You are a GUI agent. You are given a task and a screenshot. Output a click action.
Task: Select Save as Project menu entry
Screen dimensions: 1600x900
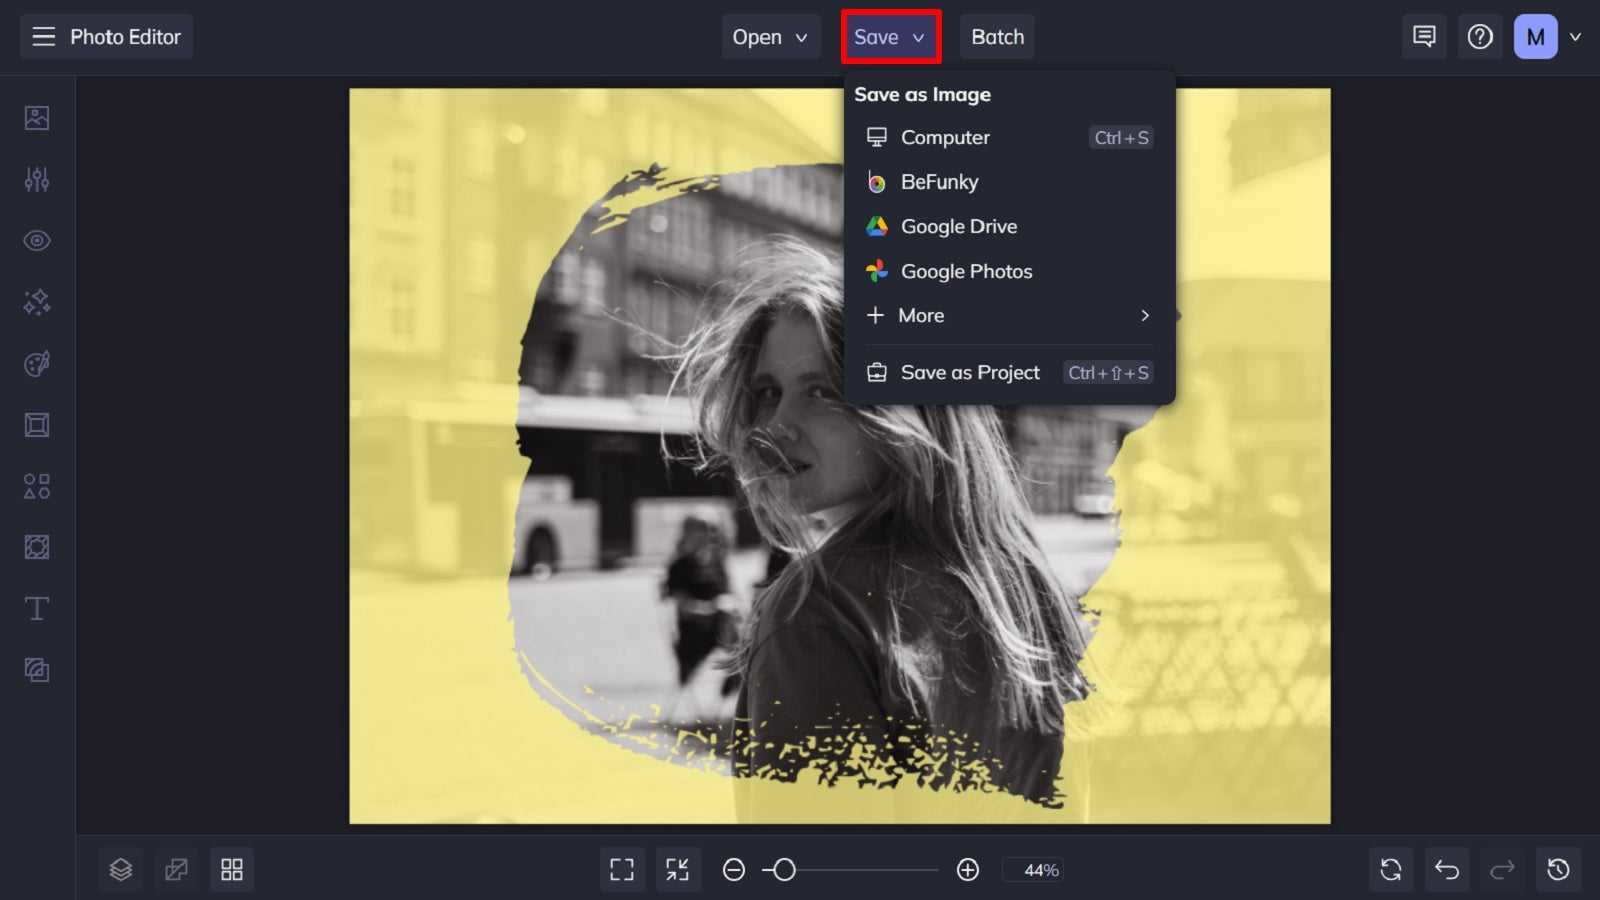[x=969, y=372]
